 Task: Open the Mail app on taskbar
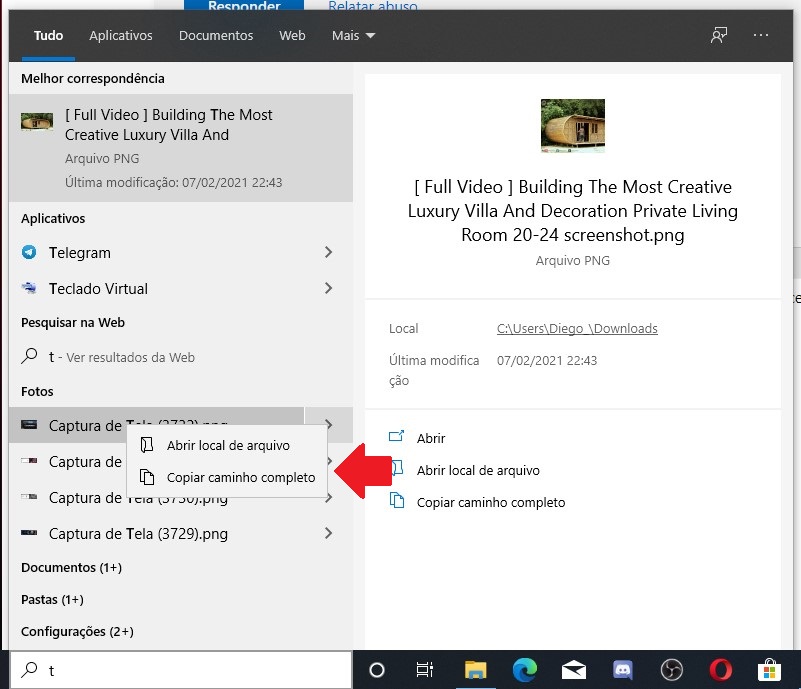[573, 670]
